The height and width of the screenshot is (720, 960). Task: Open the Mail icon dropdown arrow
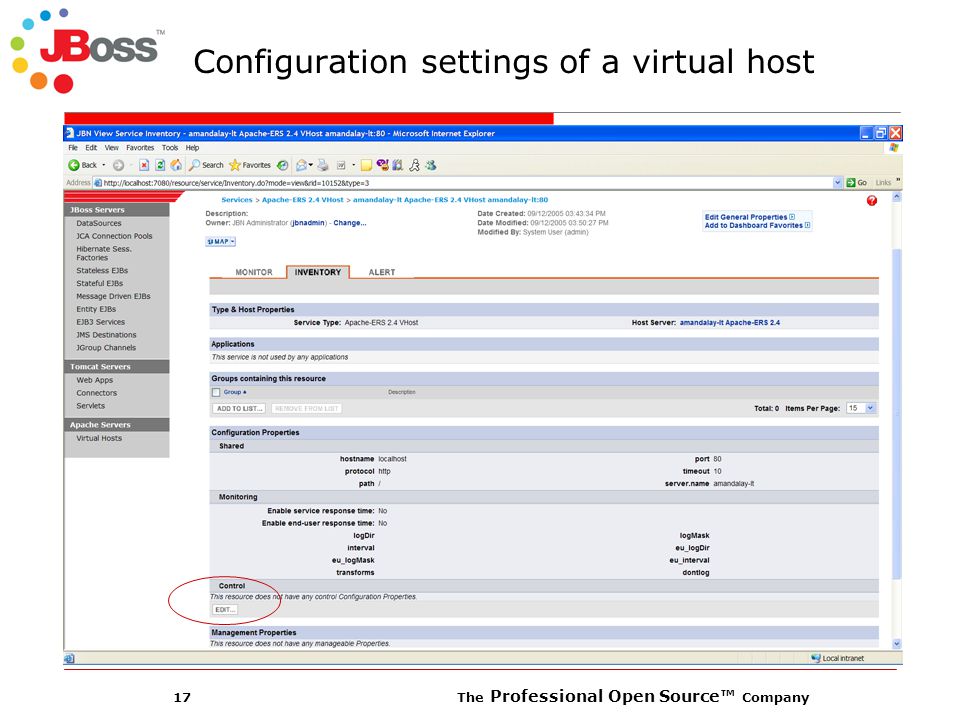click(x=310, y=165)
